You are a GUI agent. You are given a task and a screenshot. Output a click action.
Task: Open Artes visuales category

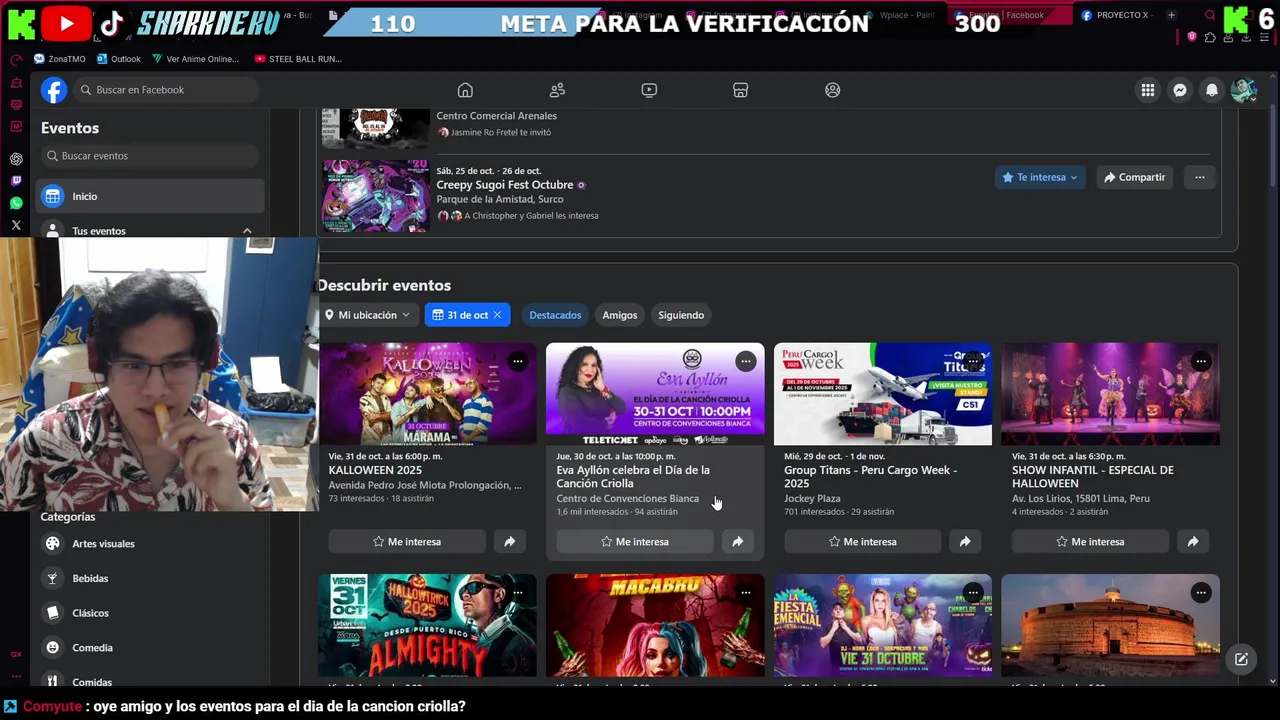150,544
